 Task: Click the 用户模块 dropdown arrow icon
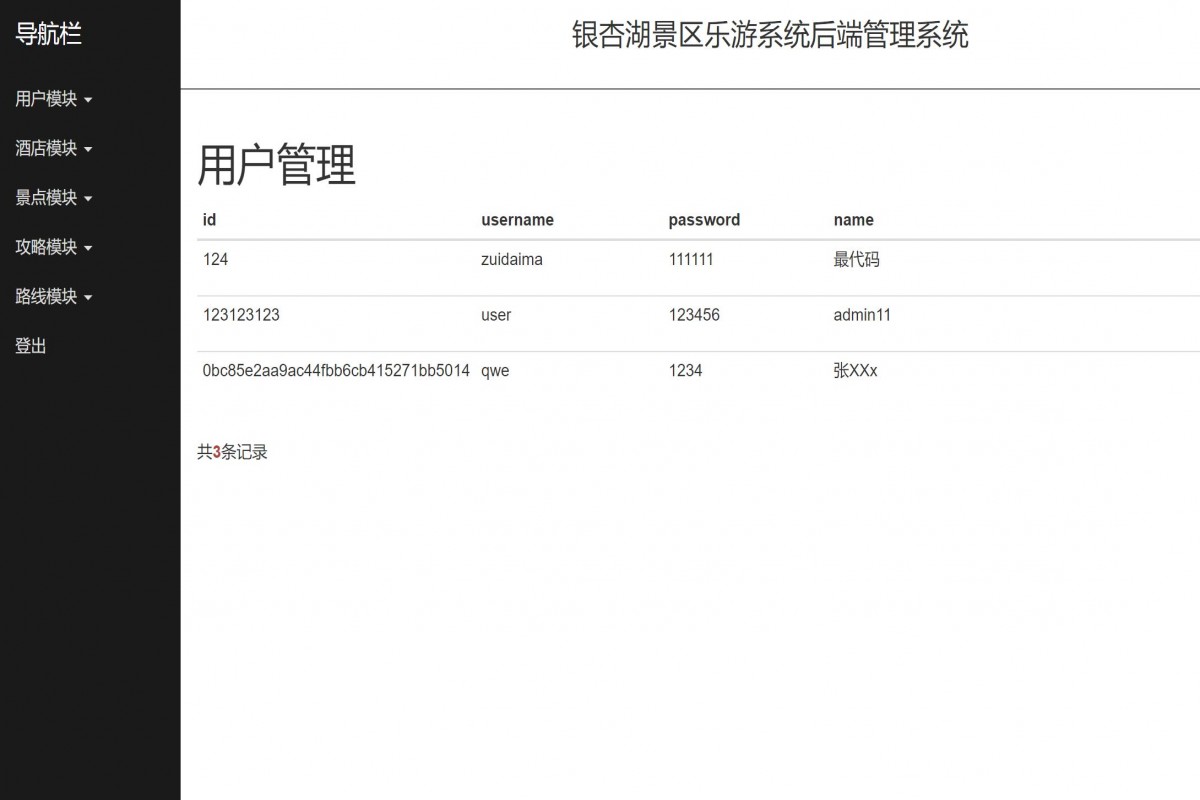[88, 101]
